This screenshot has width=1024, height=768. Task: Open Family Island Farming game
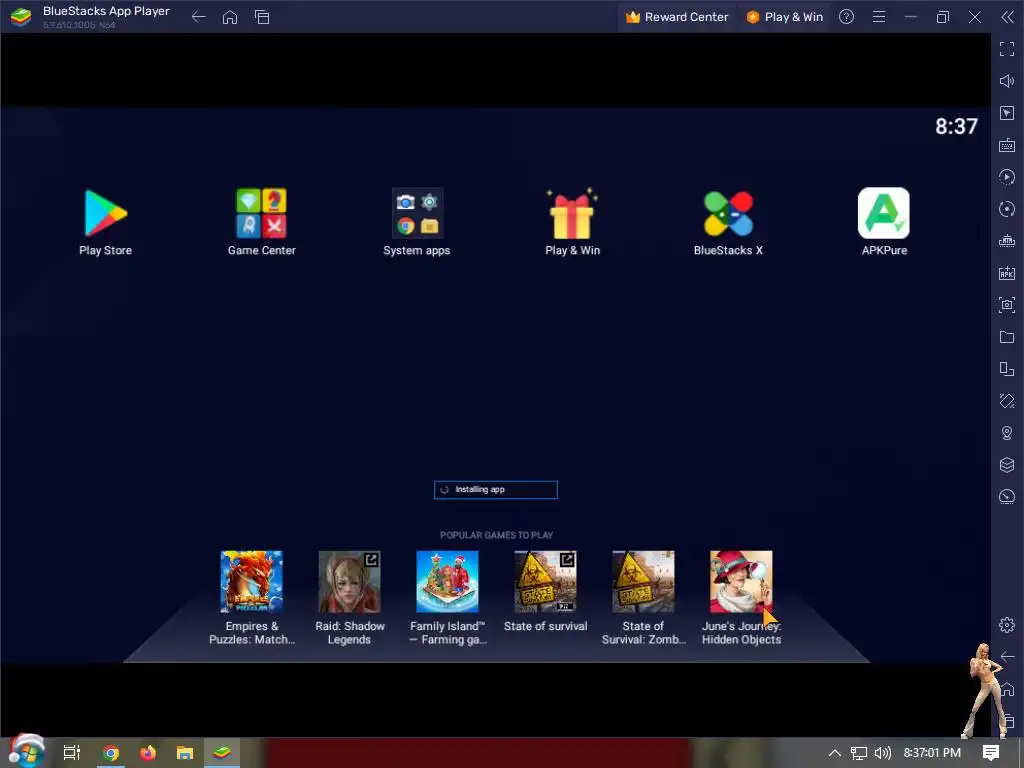point(447,598)
